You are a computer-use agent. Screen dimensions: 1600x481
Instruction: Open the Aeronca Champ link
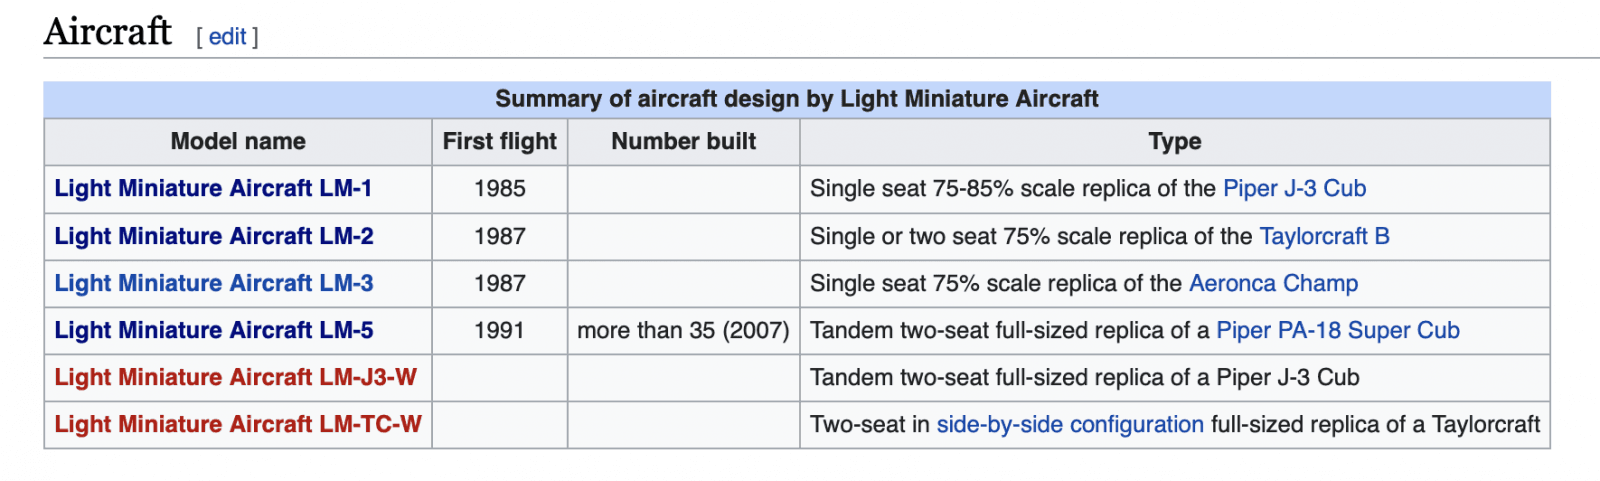tap(1273, 283)
